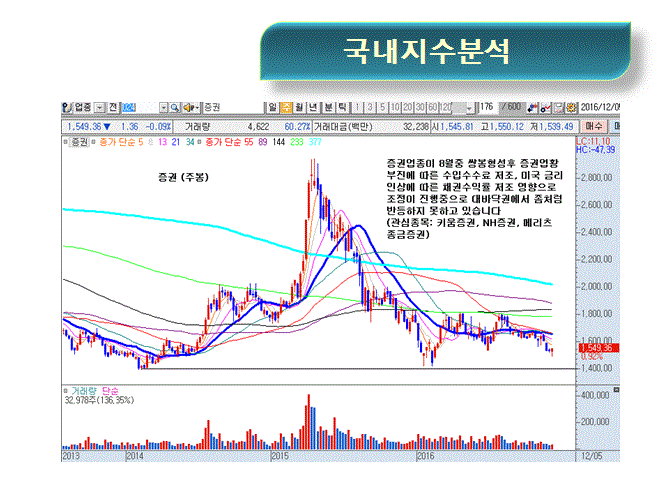The width and height of the screenshot is (668, 498).
Task: Choose the 1 interval button
Action: [357, 107]
